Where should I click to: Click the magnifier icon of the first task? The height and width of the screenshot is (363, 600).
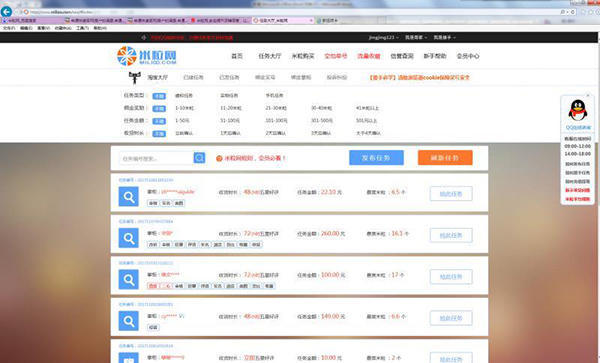129,197
